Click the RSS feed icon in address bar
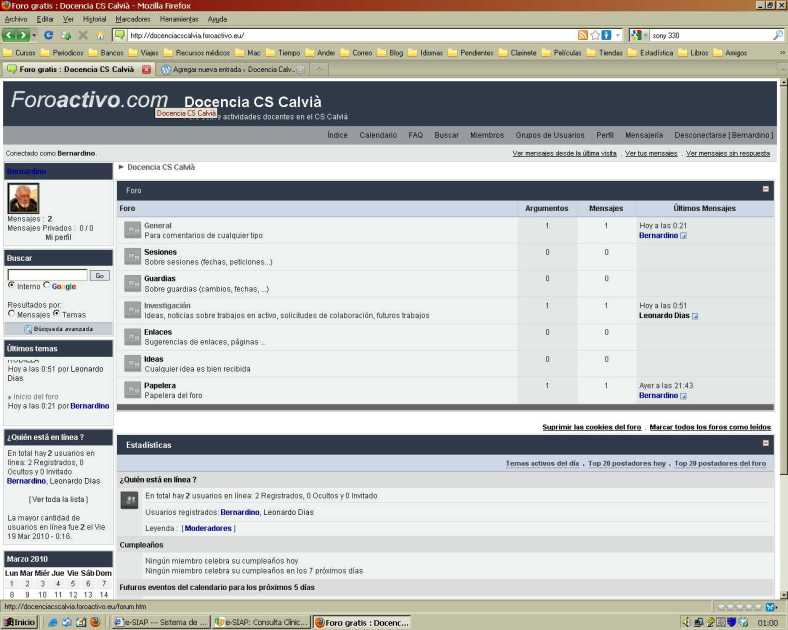 pyautogui.click(x=582, y=35)
